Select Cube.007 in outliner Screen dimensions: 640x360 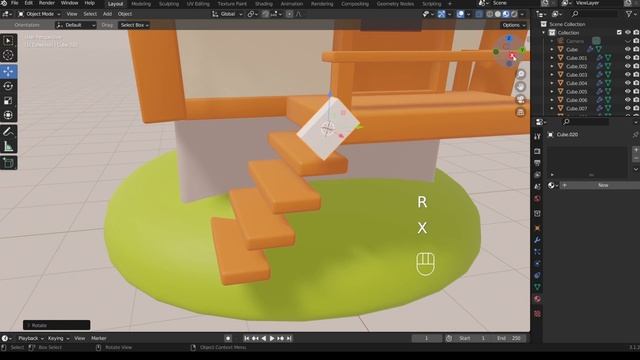pos(576,108)
